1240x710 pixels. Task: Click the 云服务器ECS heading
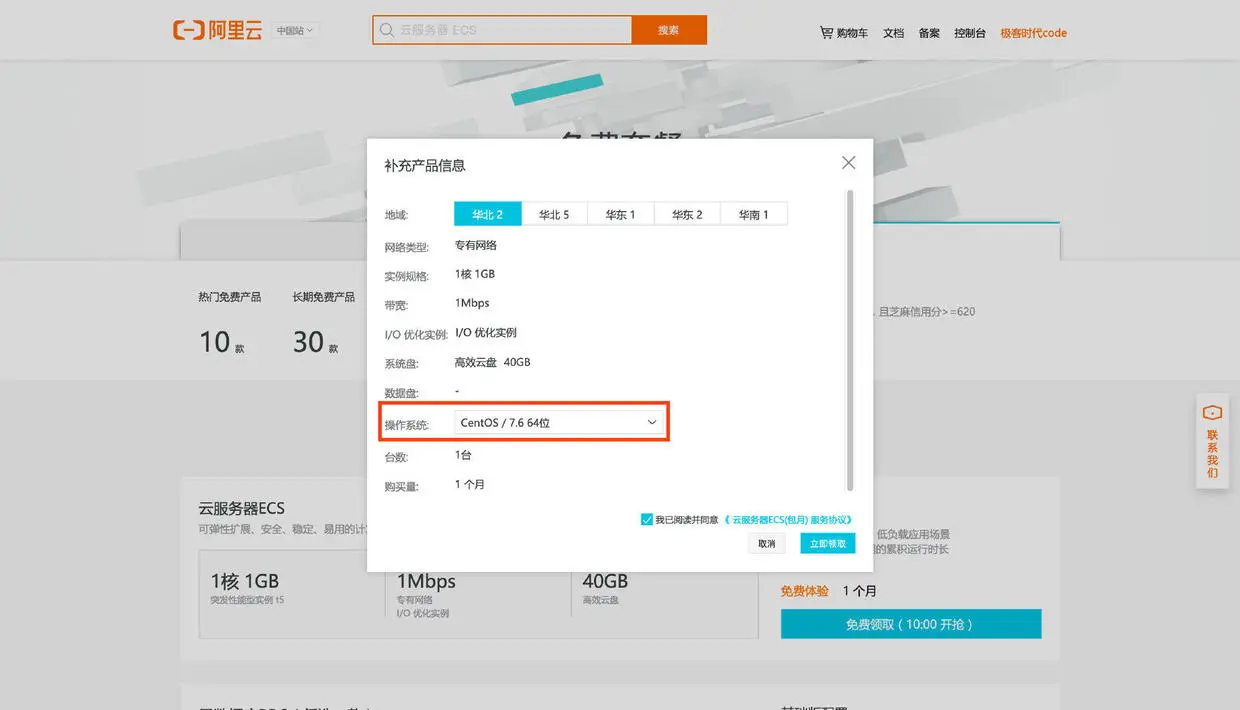(x=241, y=508)
